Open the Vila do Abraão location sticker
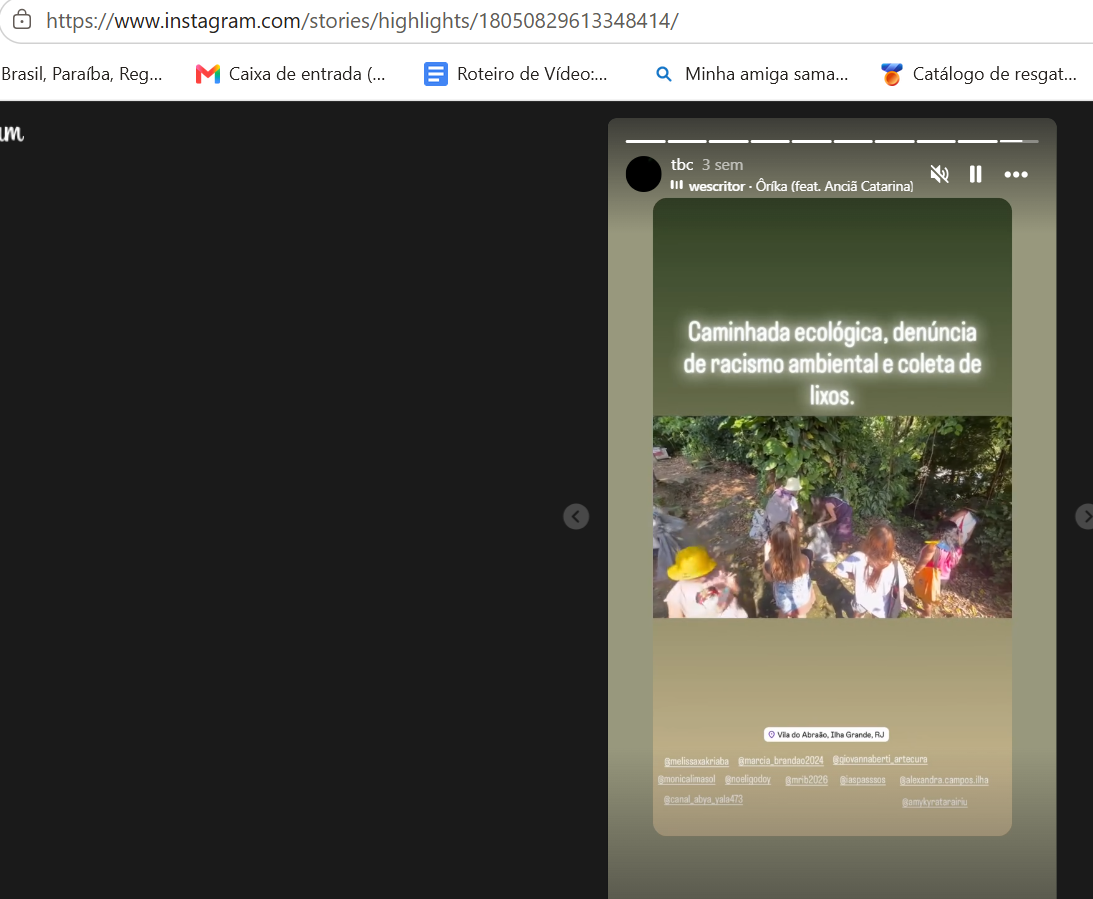The width and height of the screenshot is (1093, 899). pos(826,735)
